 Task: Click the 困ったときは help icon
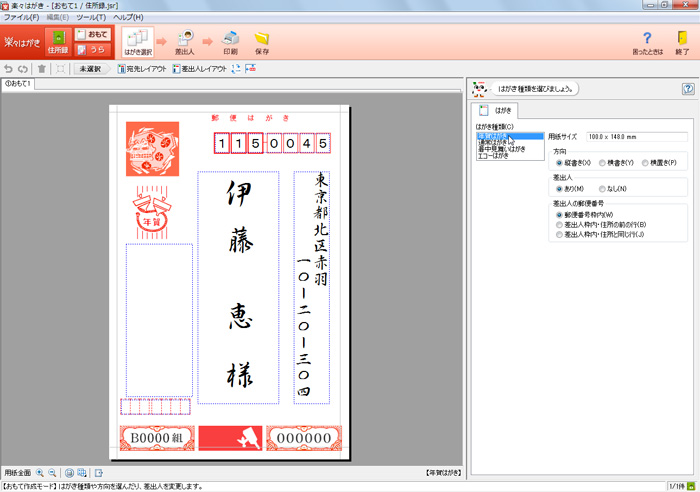point(646,42)
